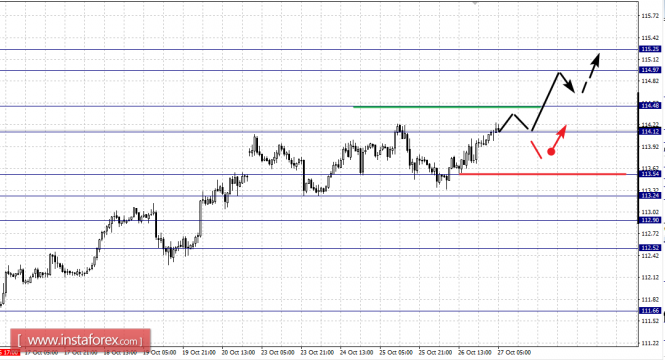Select the 23 Oct 05:00 time label

(277, 352)
